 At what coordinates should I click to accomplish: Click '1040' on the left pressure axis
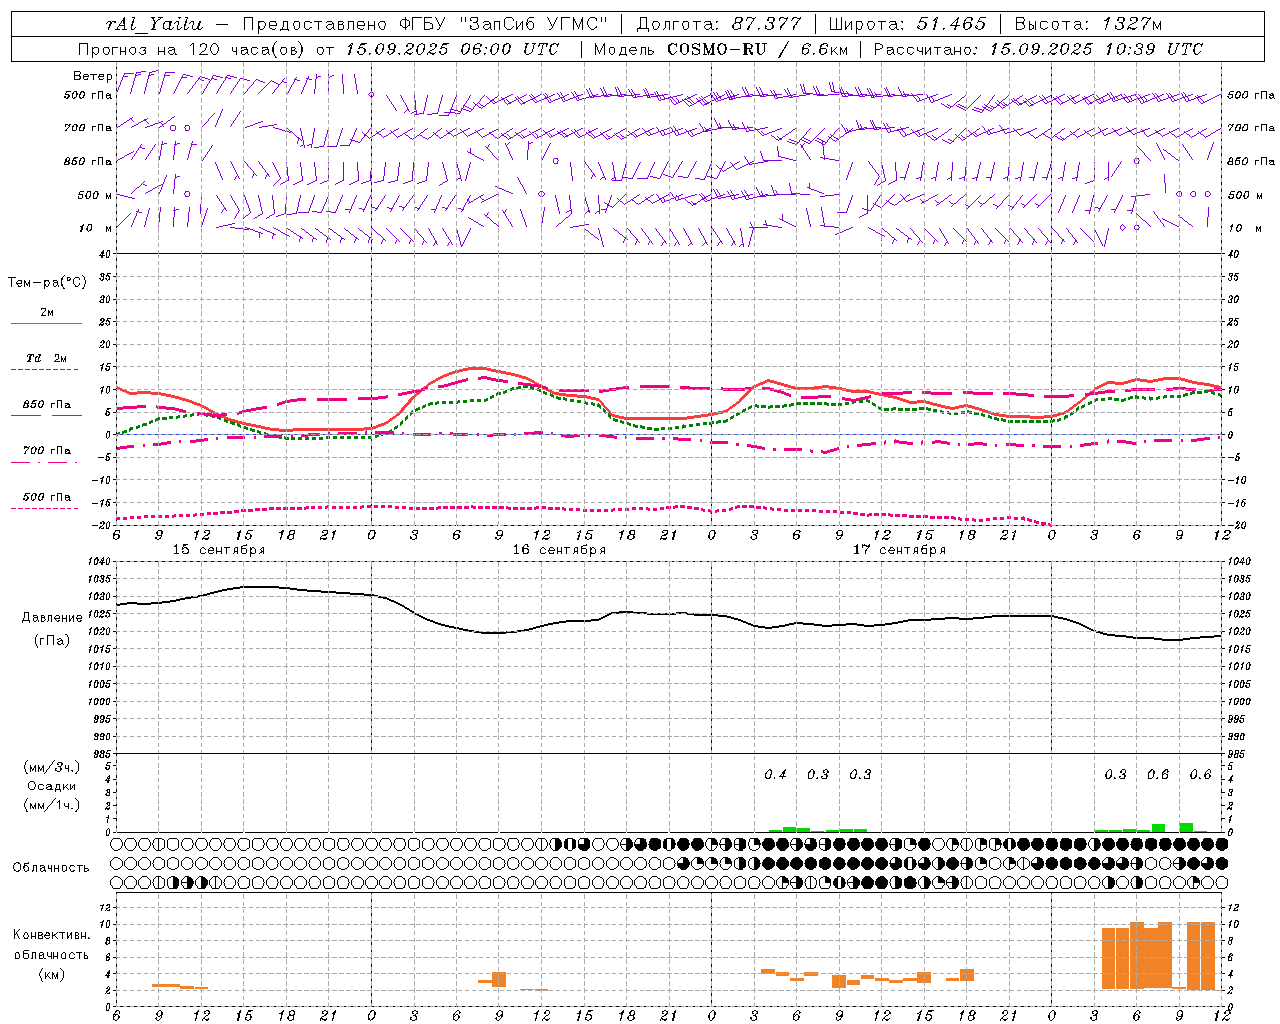pyautogui.click(x=98, y=562)
